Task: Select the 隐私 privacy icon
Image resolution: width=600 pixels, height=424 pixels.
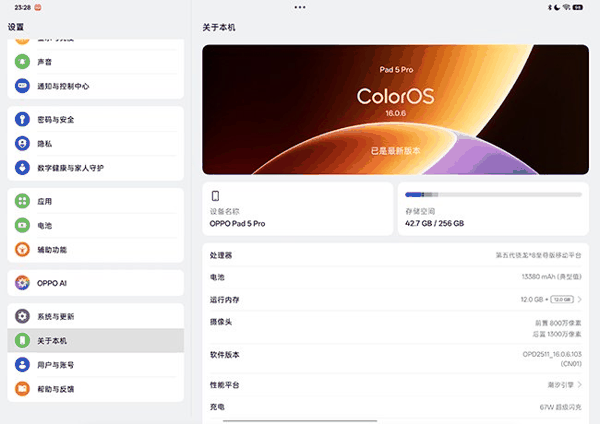Action: coord(21,144)
